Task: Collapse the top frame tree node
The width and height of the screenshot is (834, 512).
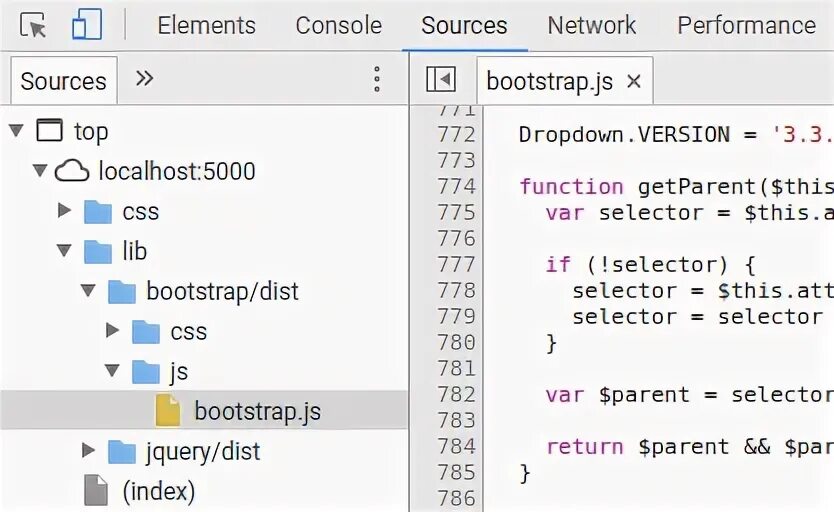Action: coord(17,131)
